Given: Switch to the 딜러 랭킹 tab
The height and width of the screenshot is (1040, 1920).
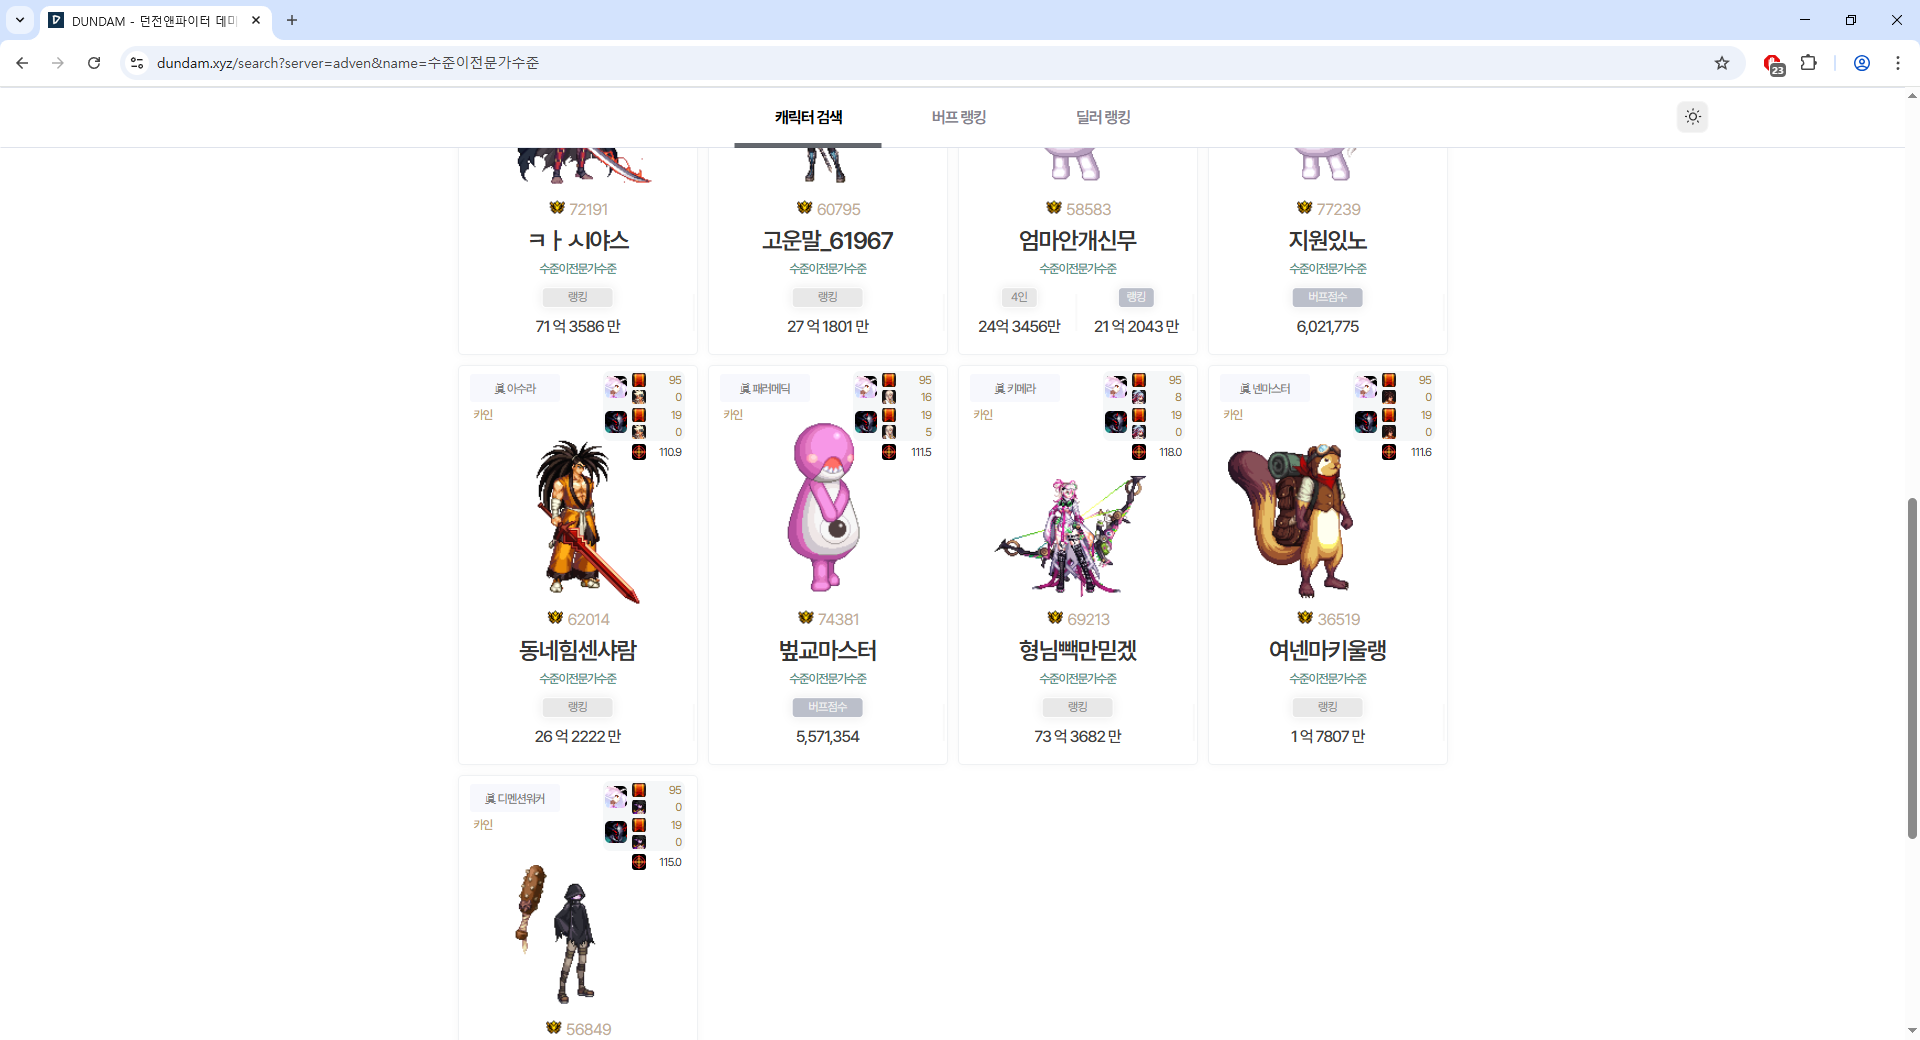Looking at the screenshot, I should (x=1103, y=117).
